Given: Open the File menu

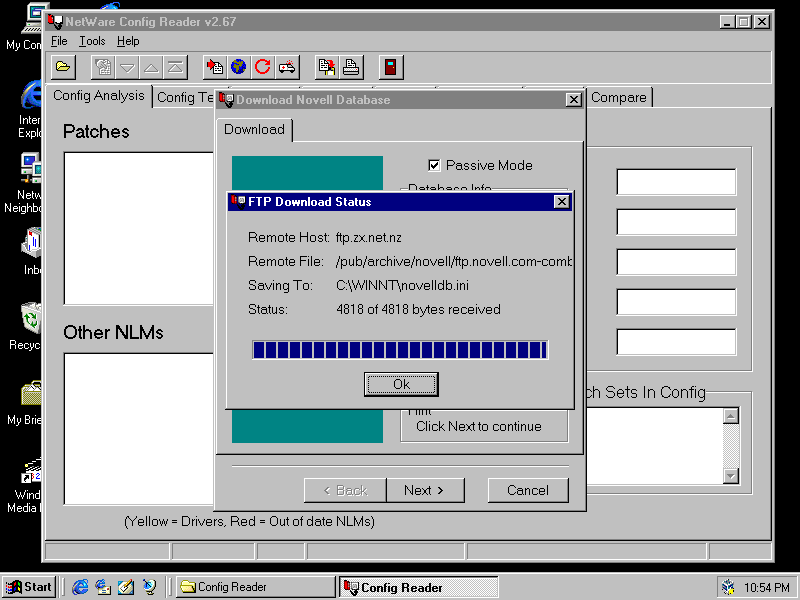Looking at the screenshot, I should 59,41.
